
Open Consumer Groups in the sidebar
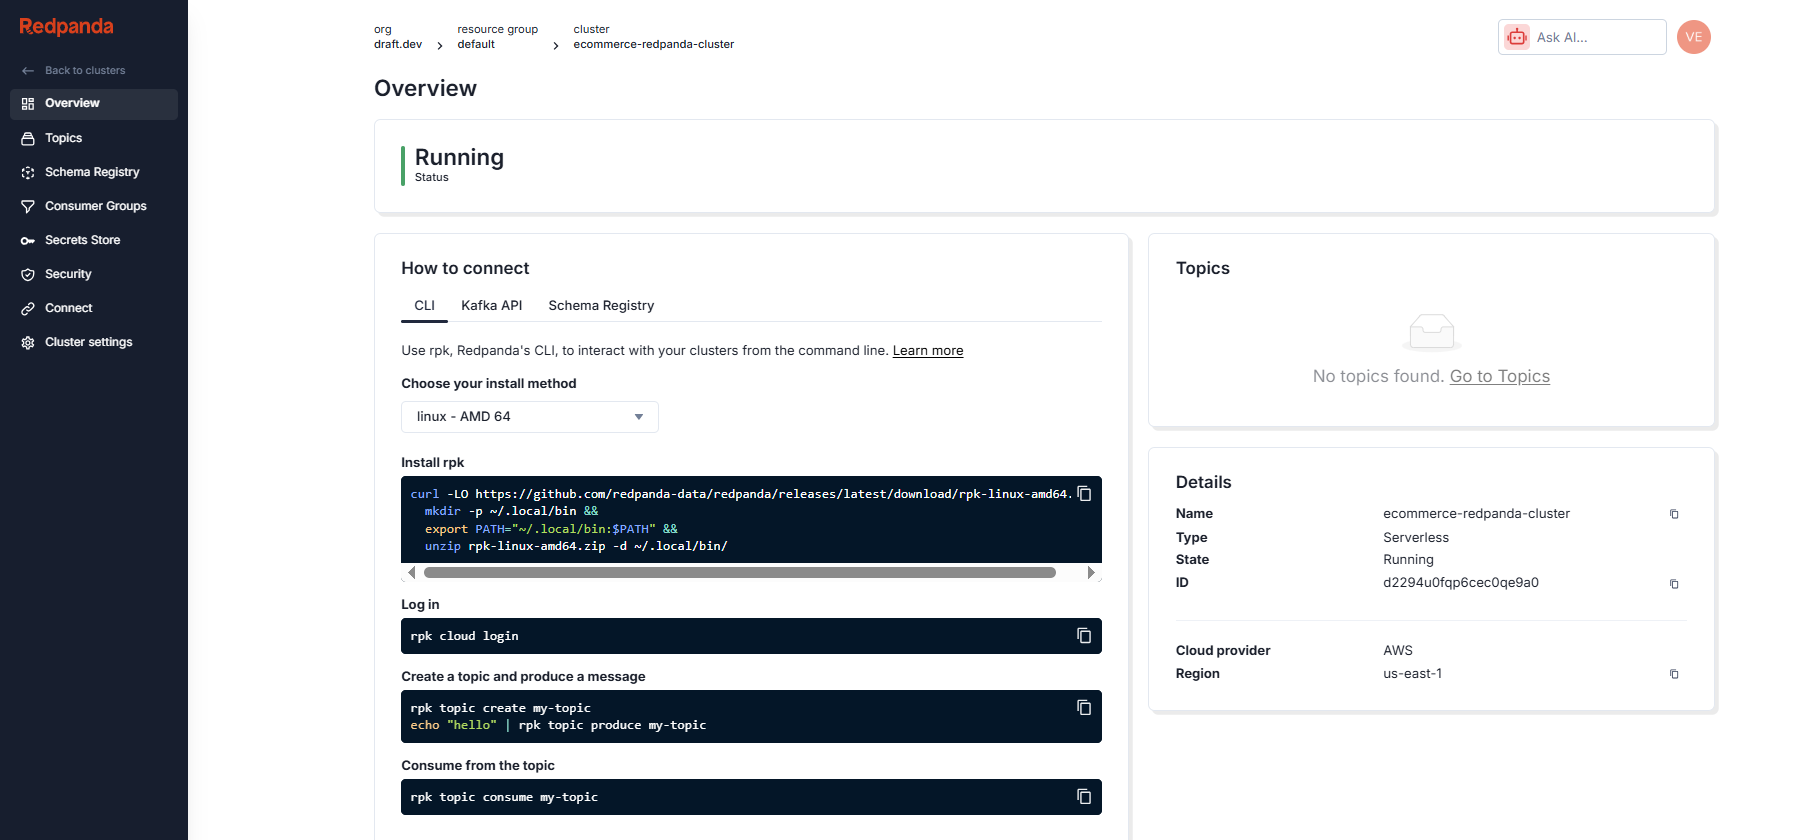94,206
